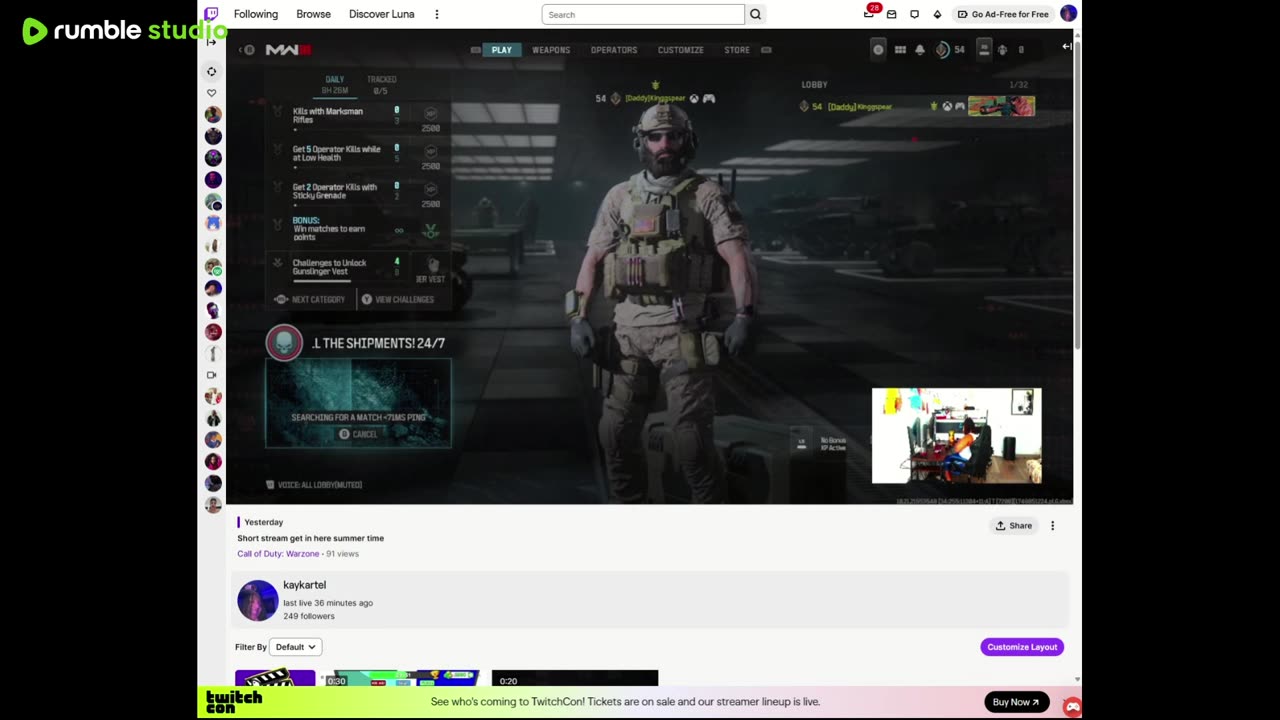This screenshot has width=1280, height=720.
Task: Open the 0:20 video thumbnail
Action: (575, 678)
